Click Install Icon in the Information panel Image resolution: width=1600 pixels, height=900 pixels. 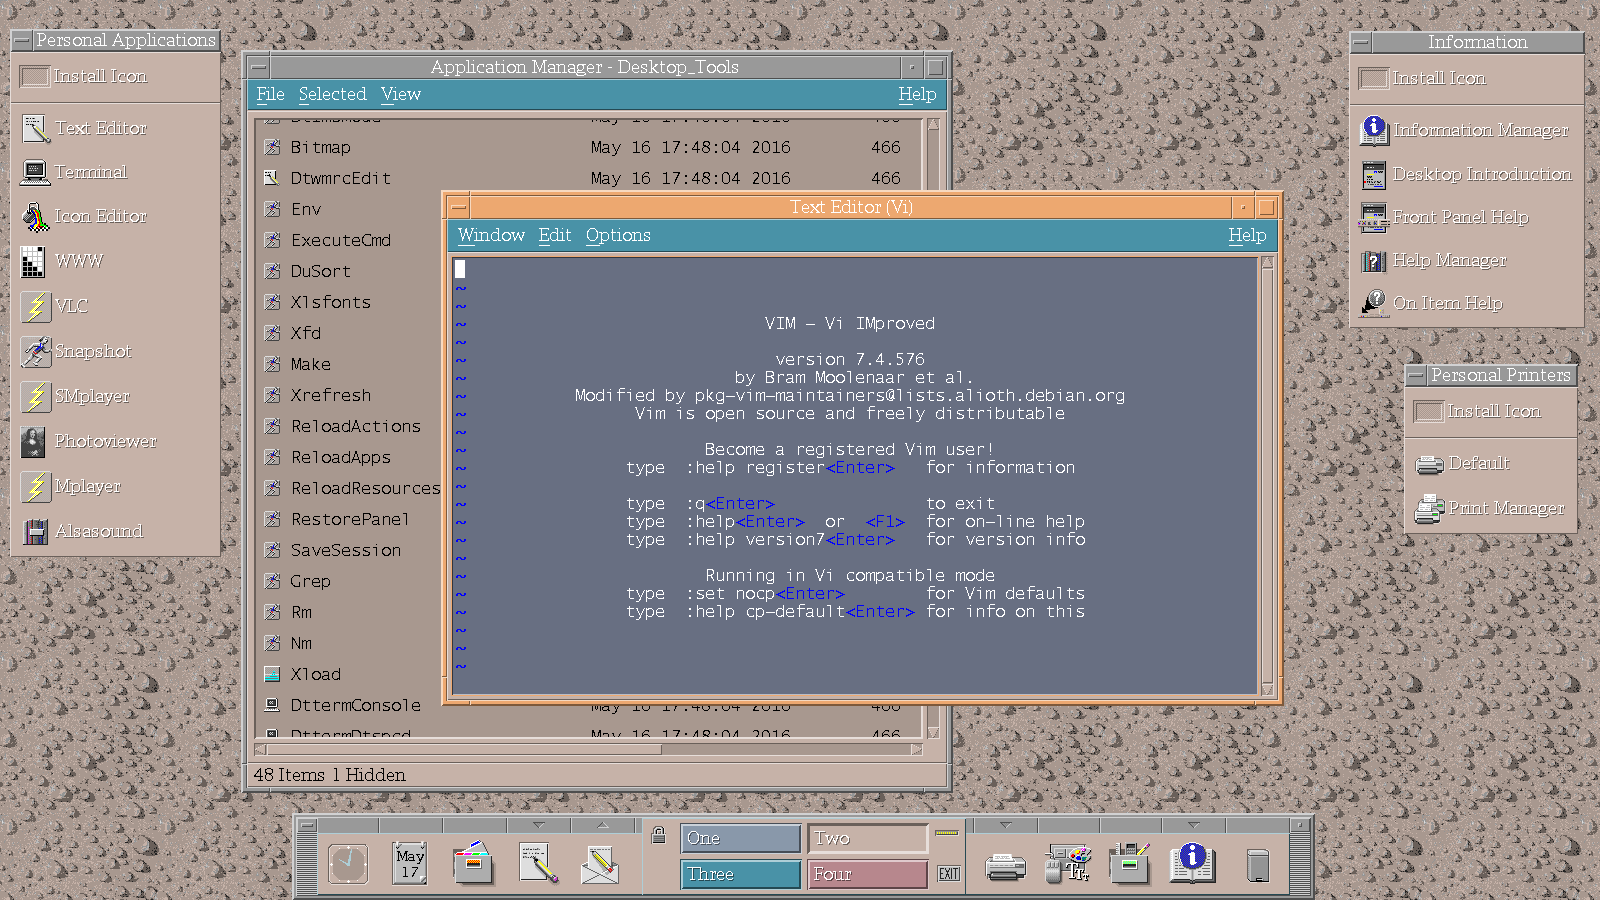point(1423,78)
